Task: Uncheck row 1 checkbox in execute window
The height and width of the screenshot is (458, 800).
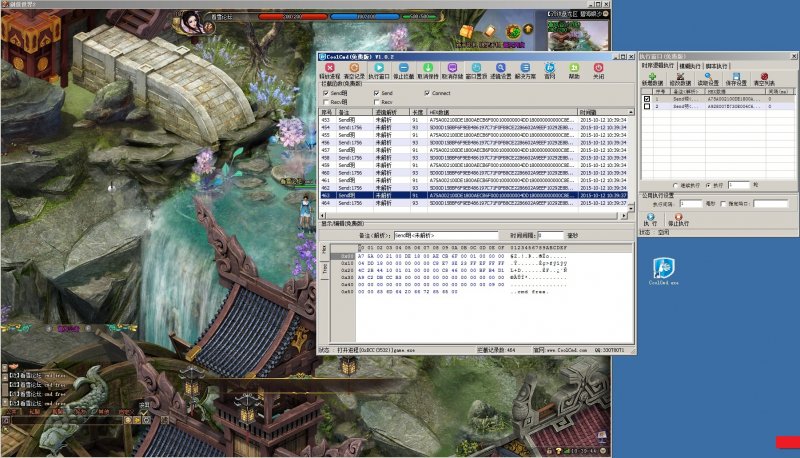Action: pyautogui.click(x=647, y=99)
